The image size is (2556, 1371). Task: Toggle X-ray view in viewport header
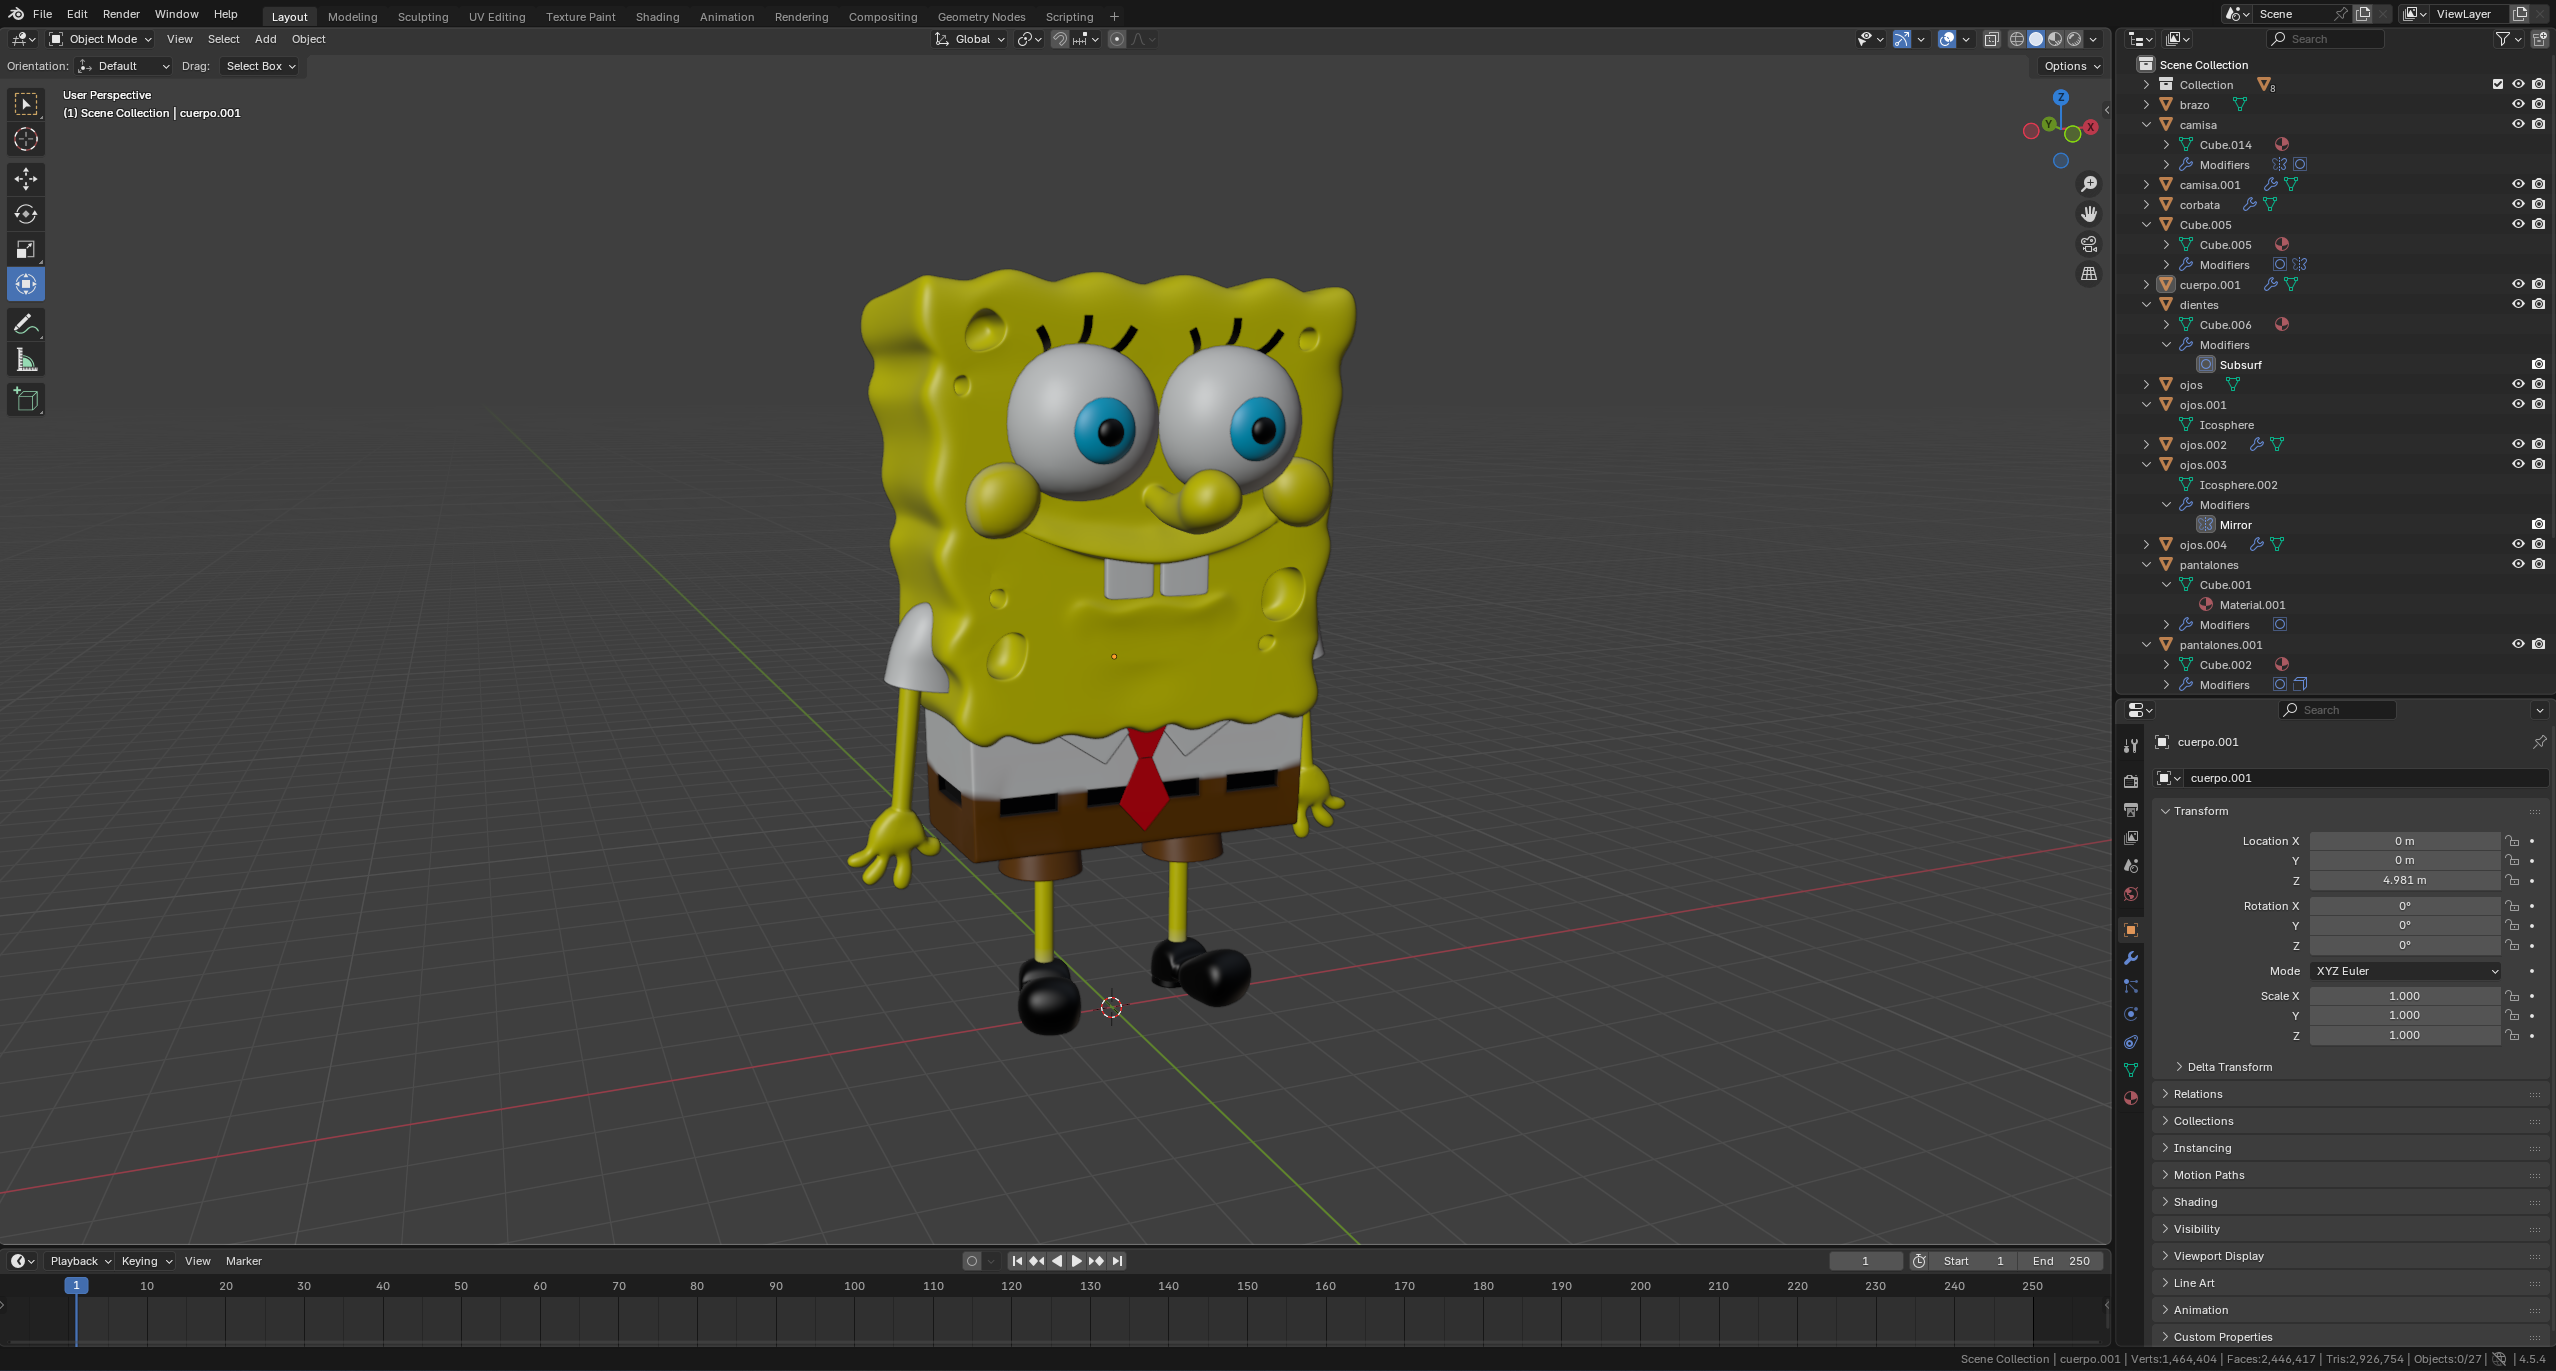(x=1991, y=39)
